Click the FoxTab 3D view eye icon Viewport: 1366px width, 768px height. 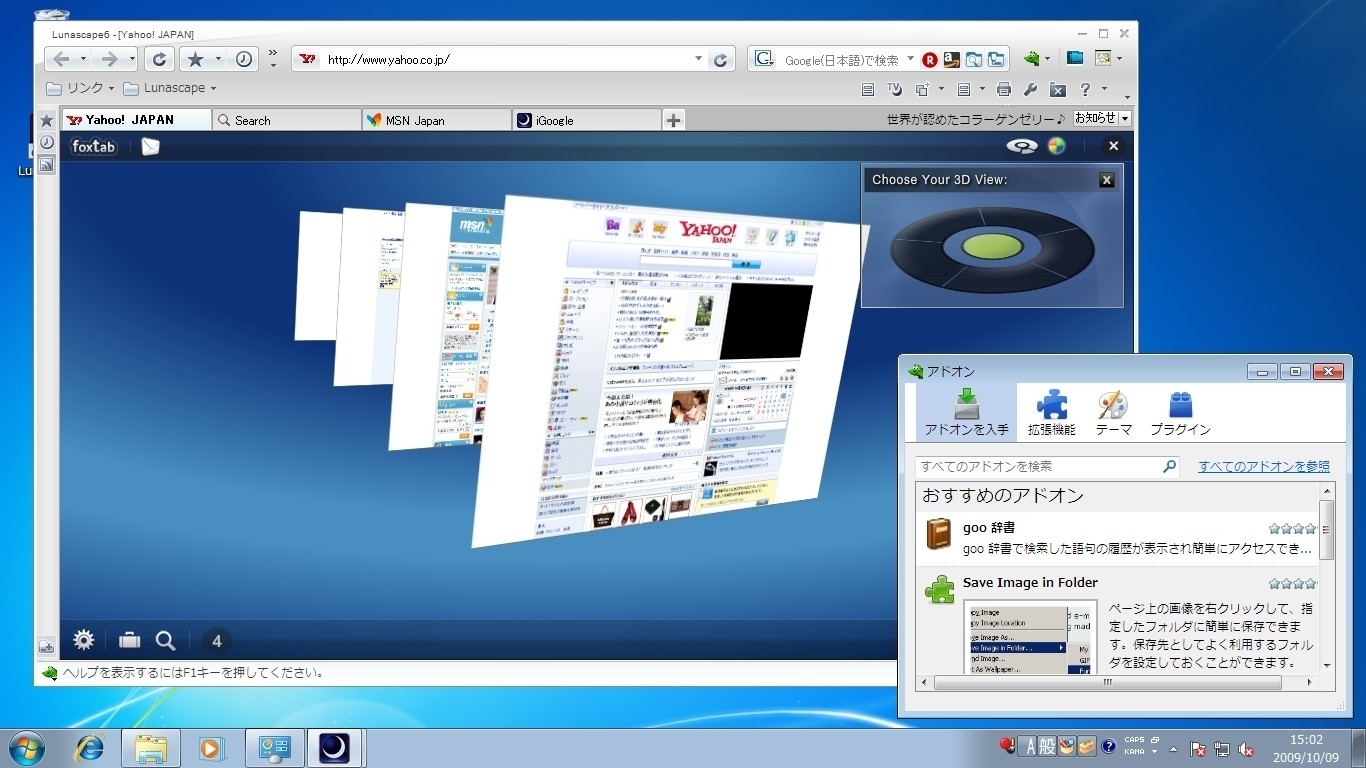tap(1021, 146)
